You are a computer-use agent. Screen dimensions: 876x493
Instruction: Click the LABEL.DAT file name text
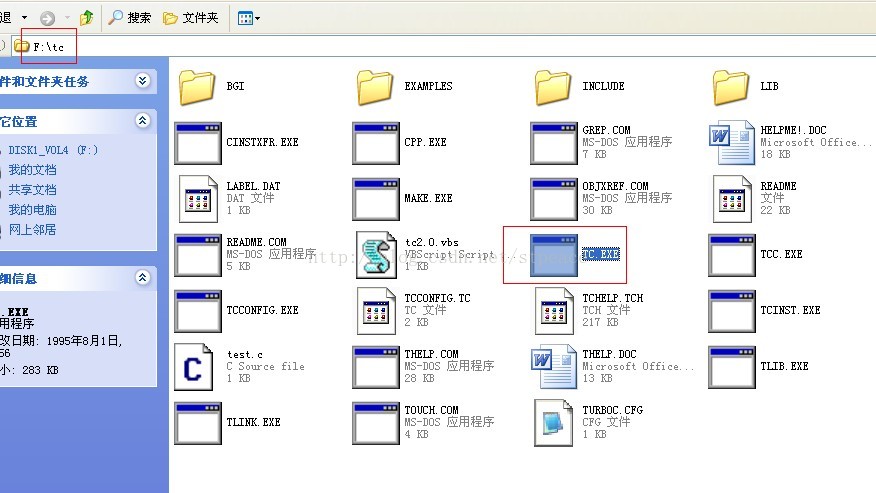(x=253, y=186)
